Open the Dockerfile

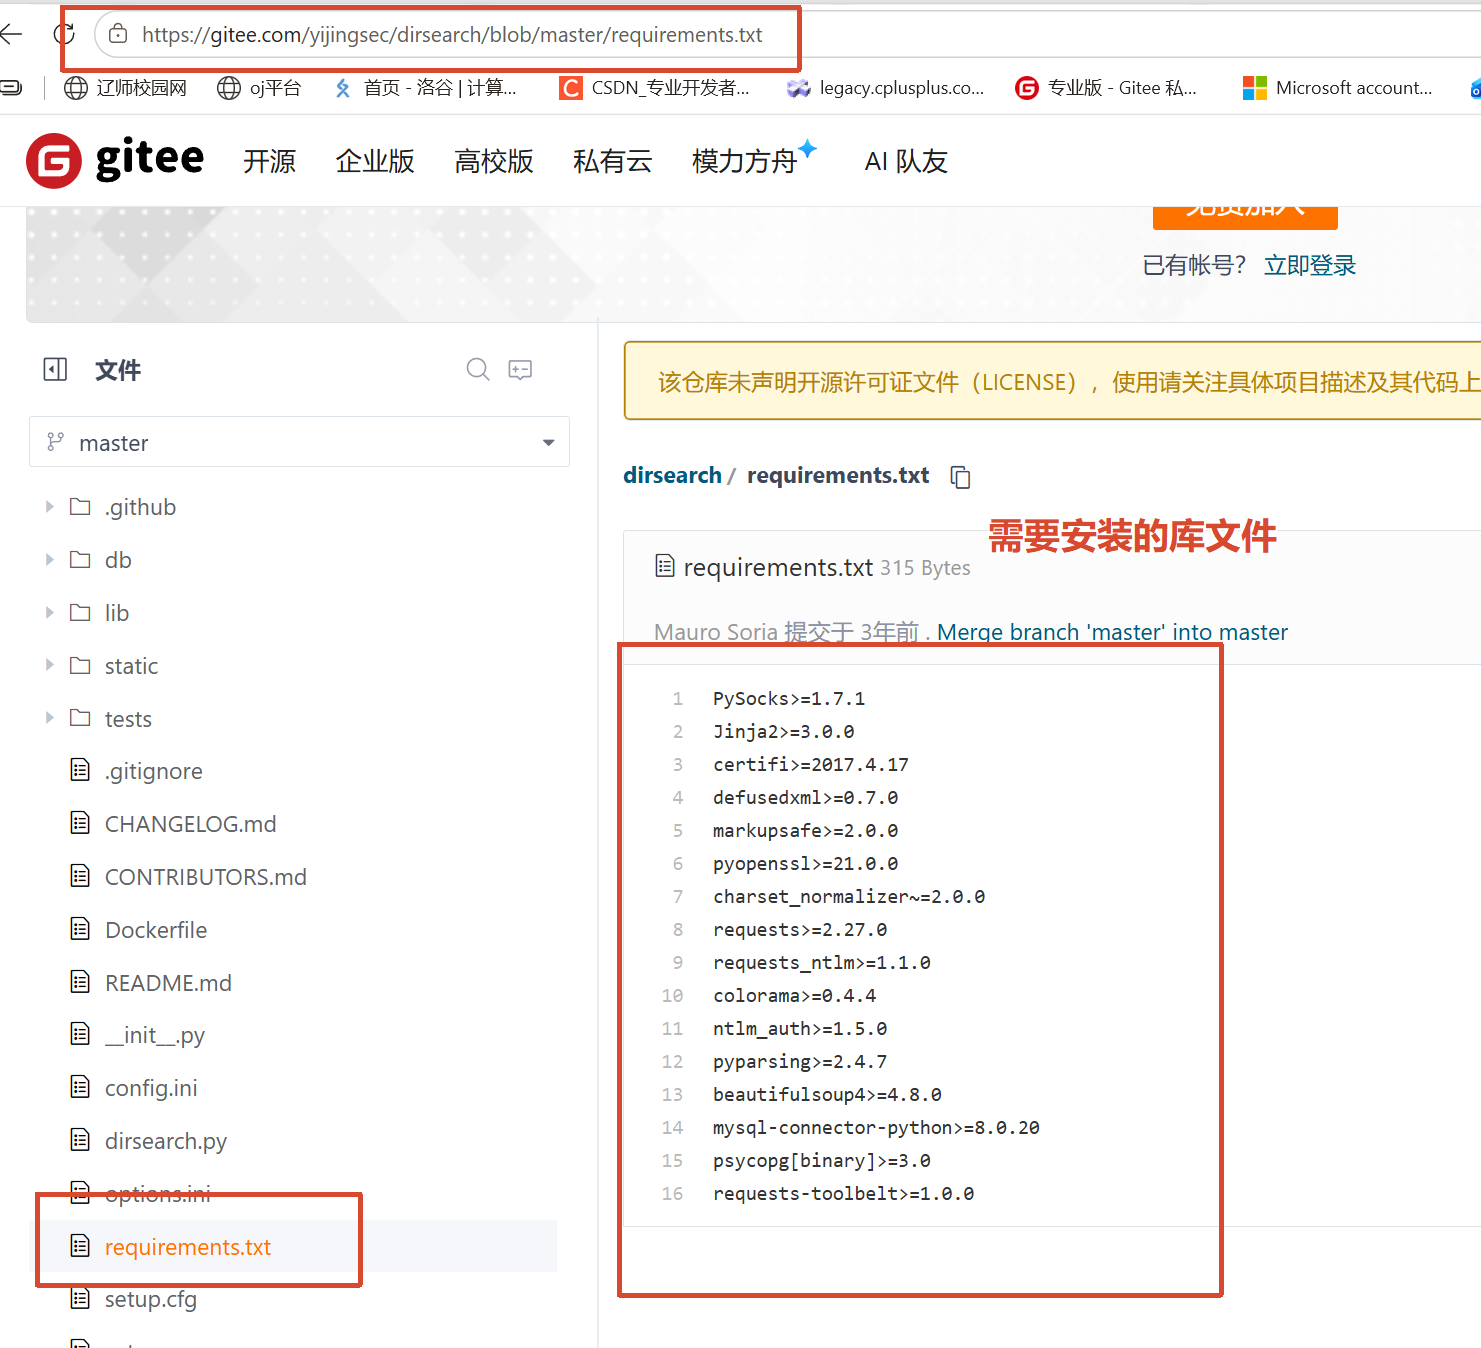click(x=156, y=930)
